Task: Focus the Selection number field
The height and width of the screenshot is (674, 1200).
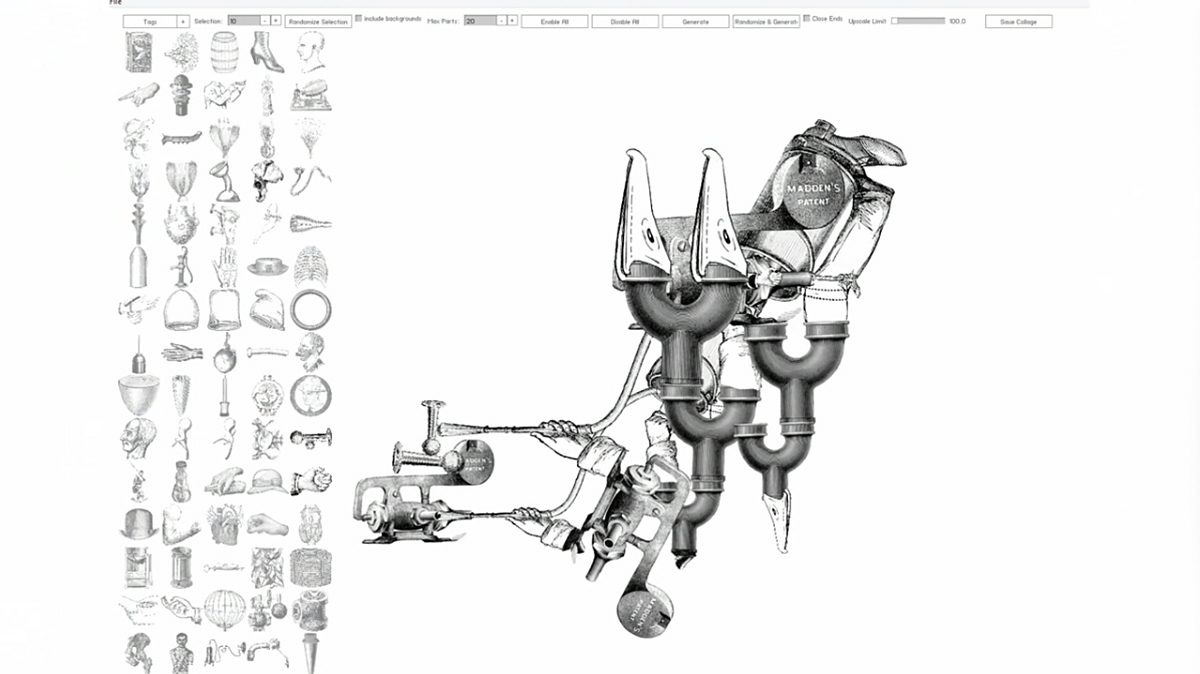Action: tap(243, 21)
